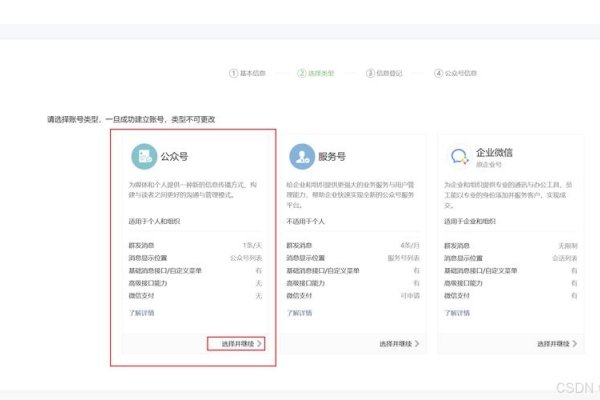
Task: Click the 公众号 account type icon
Action: pos(144,156)
